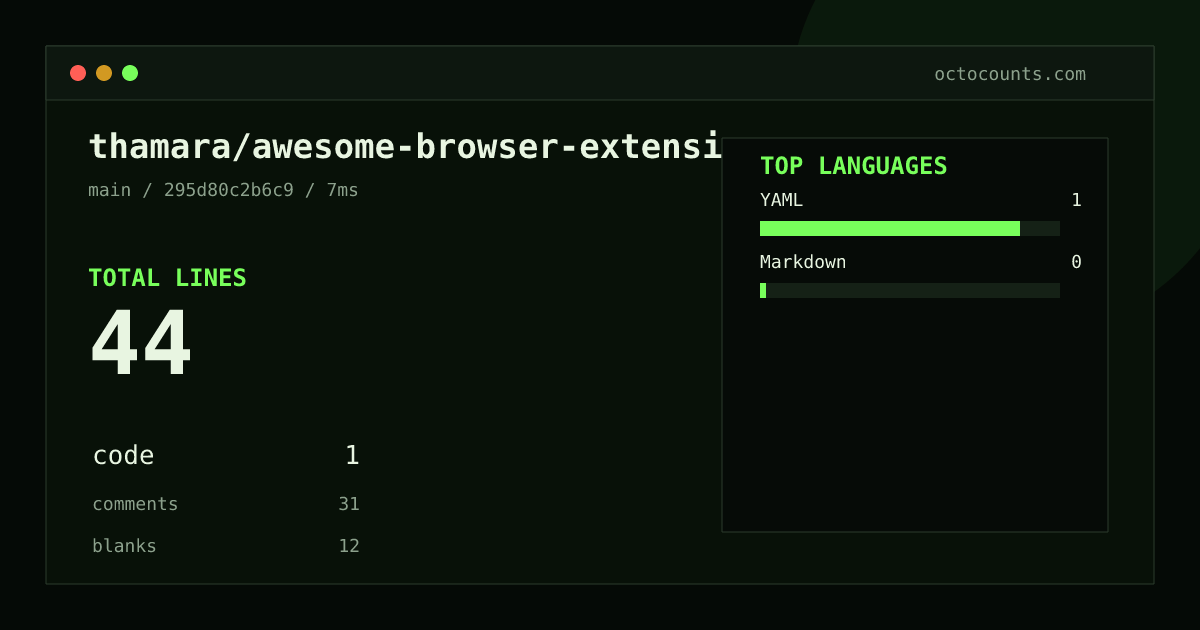Click the 'main / 295d80c2b6c9 / 7ms' line
Image resolution: width=1200 pixels, height=630 pixels.
point(223,190)
